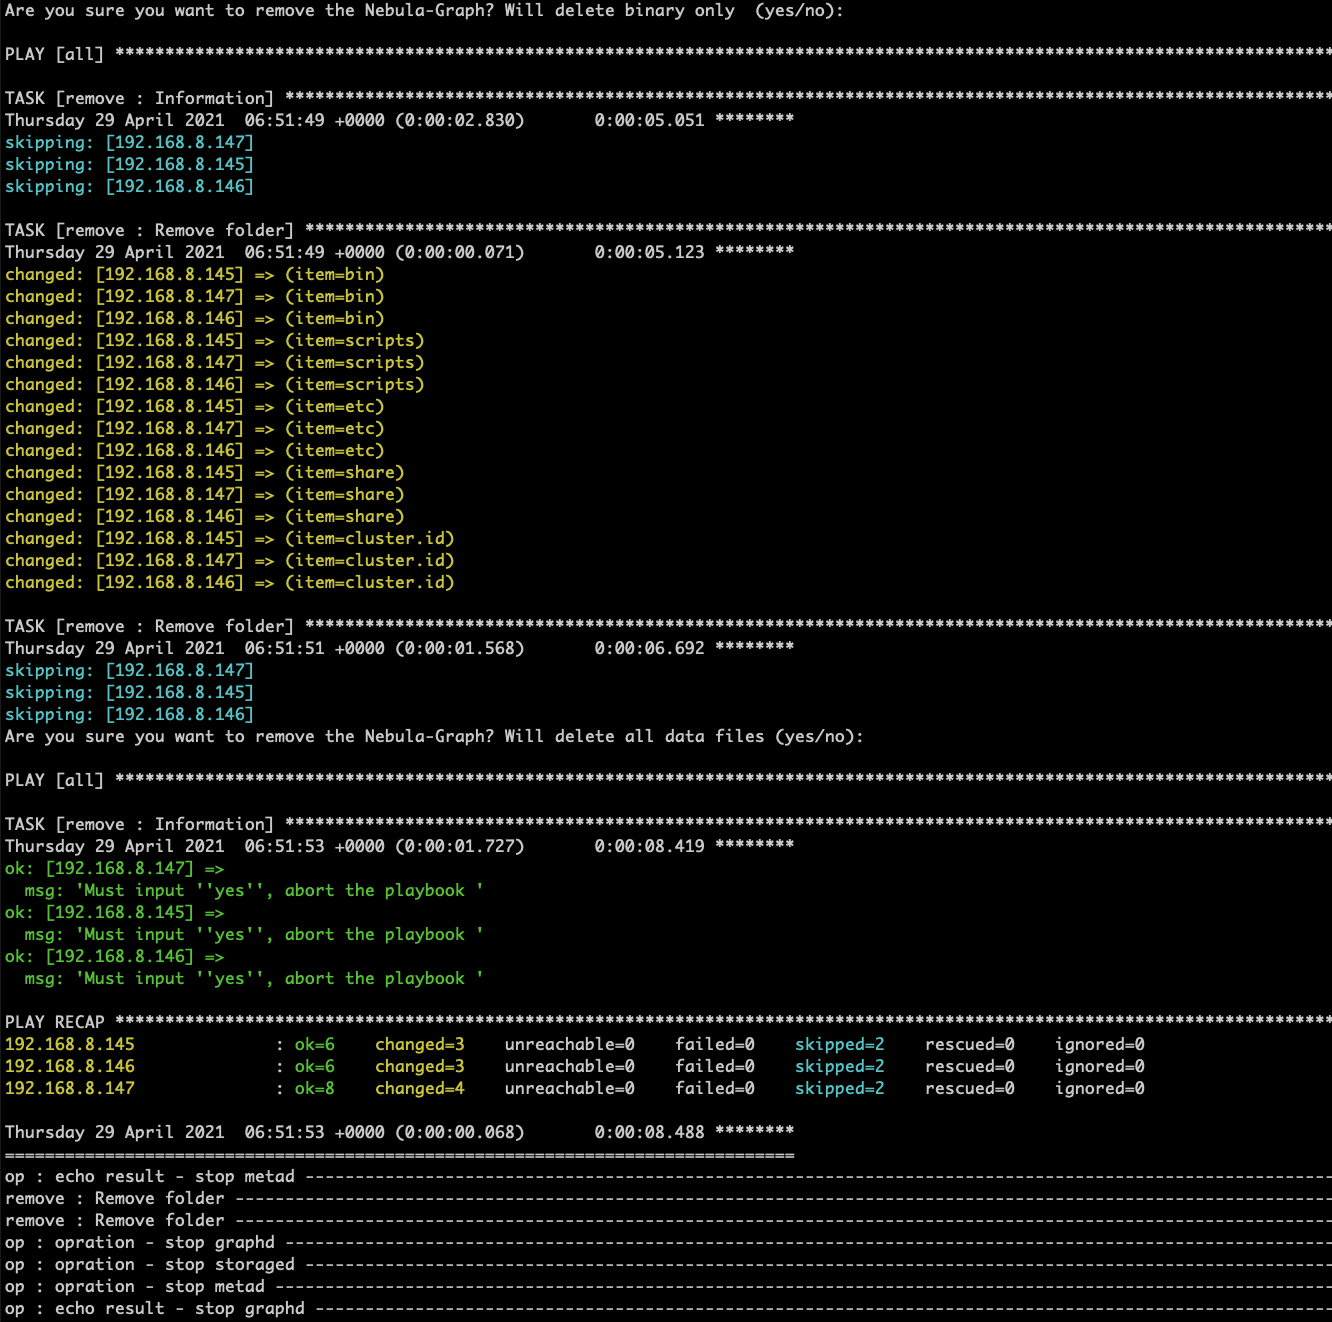Click the duration (0:00:00.068) in the timestamp
The width and height of the screenshot is (1332, 1322).
[460, 1132]
